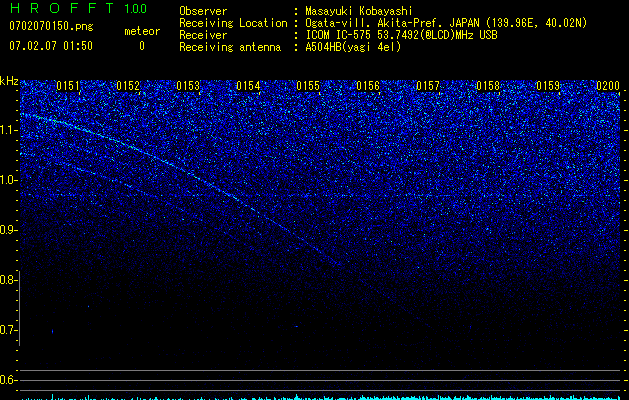629x400 pixels.
Task: Click the 0151 time marker
Action: tap(68, 85)
